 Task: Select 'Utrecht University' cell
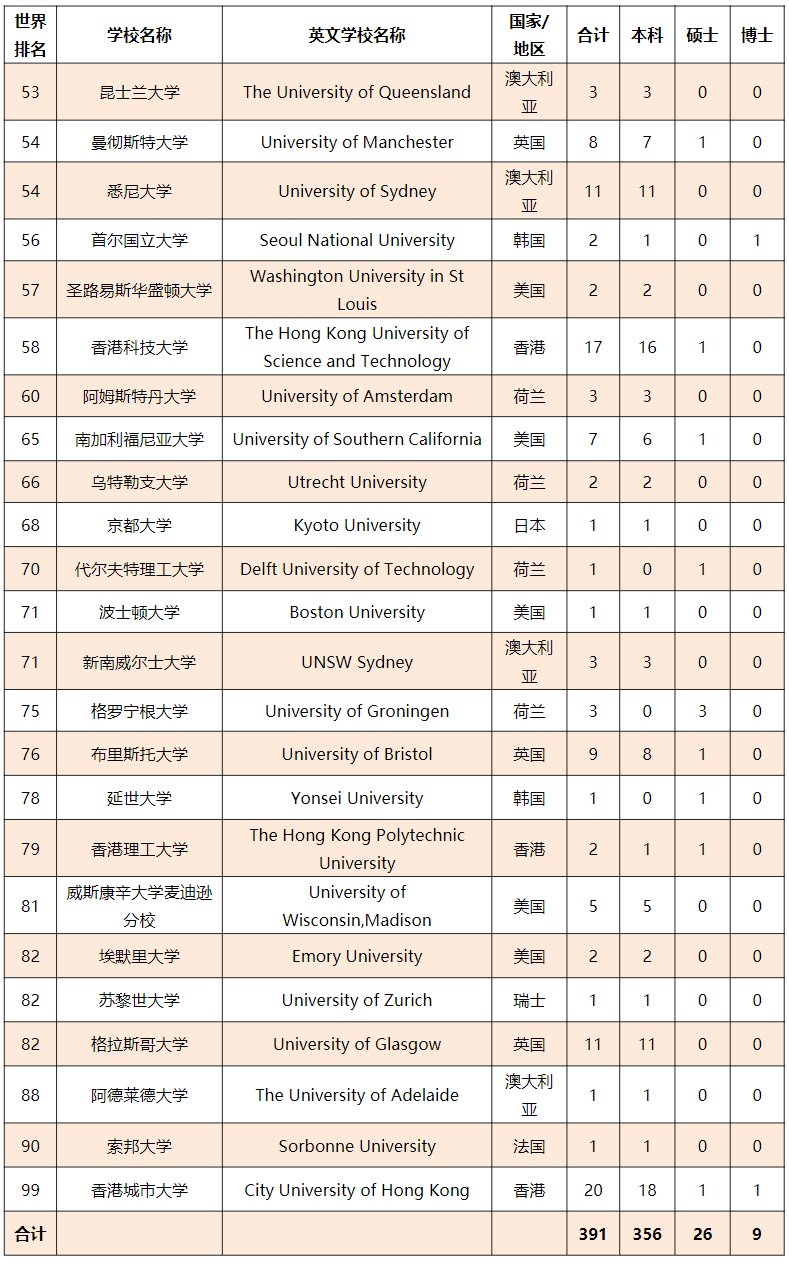tap(357, 482)
